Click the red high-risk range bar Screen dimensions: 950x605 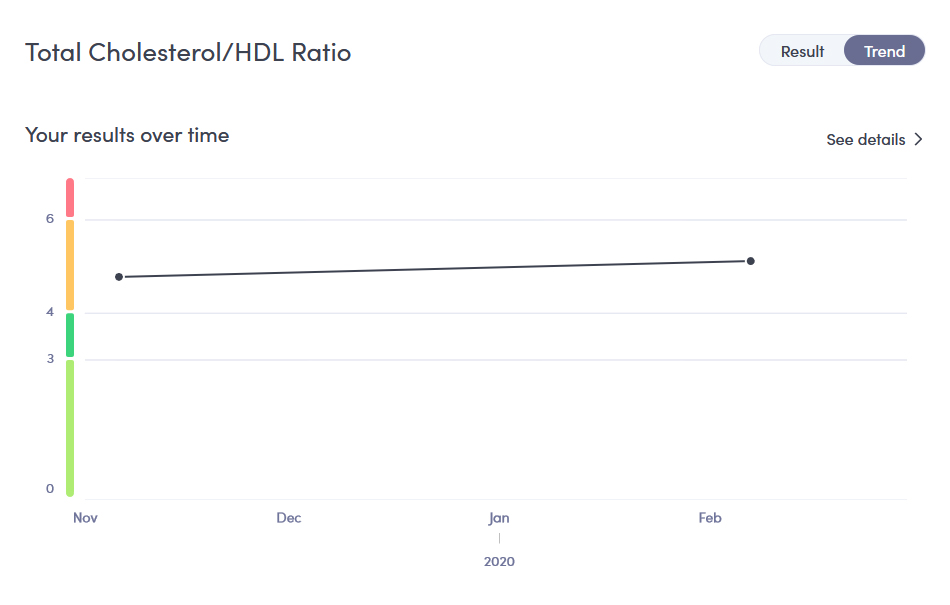[70, 197]
